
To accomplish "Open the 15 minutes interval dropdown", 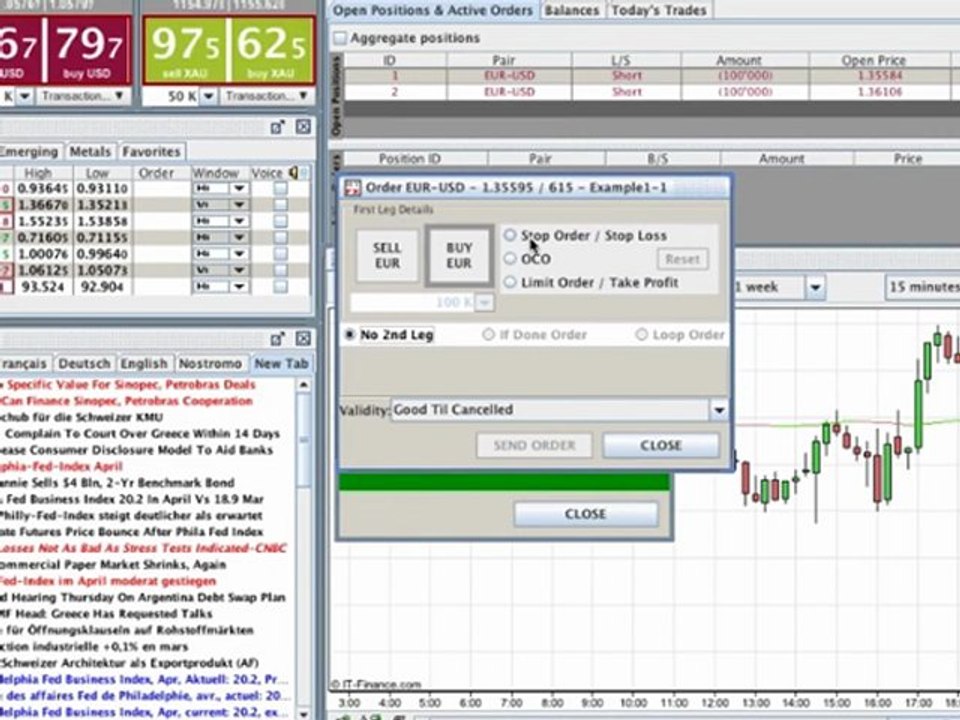I will click(923, 287).
